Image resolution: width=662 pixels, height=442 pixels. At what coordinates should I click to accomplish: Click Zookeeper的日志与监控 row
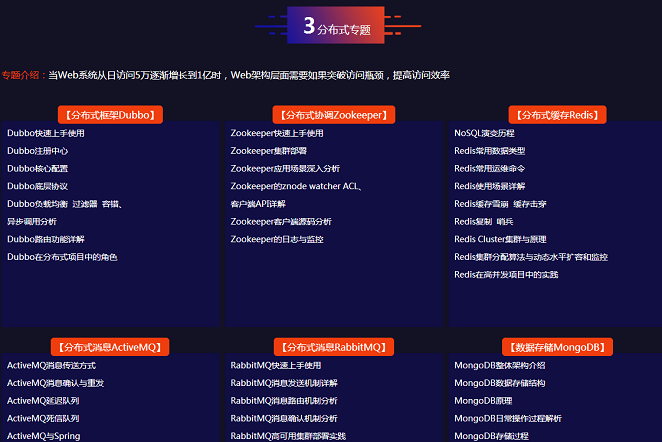point(277,239)
